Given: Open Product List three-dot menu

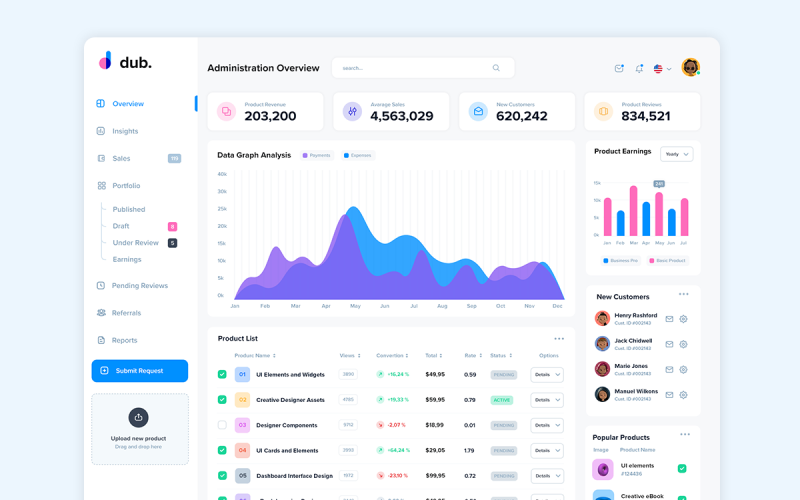Looking at the screenshot, I should point(559,338).
